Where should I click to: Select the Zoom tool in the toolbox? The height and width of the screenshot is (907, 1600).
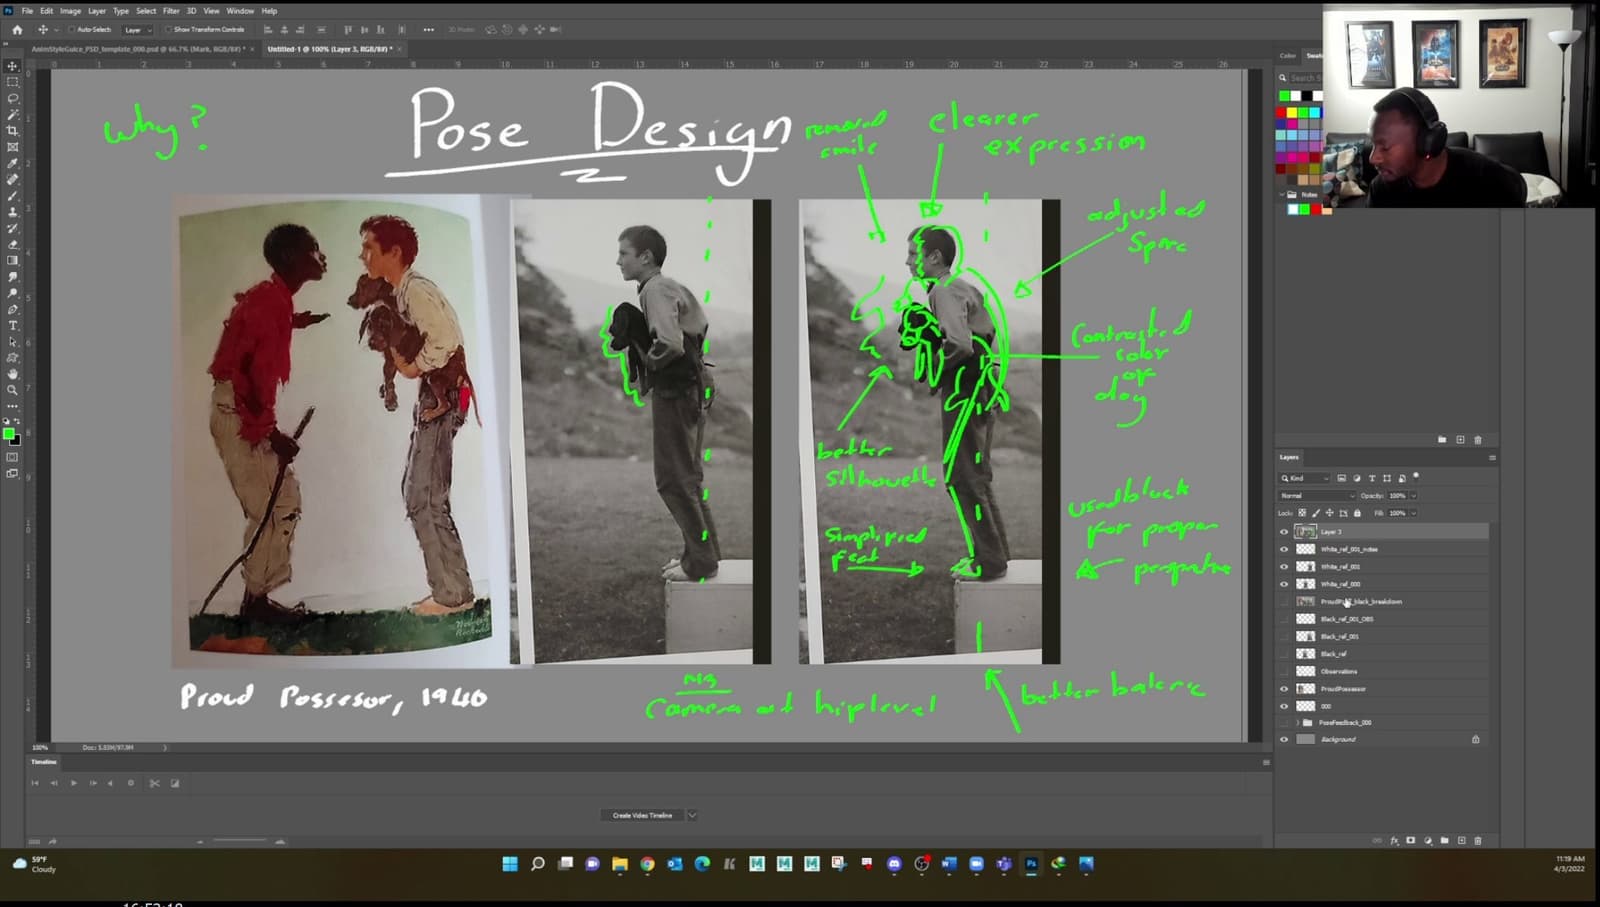coord(13,390)
